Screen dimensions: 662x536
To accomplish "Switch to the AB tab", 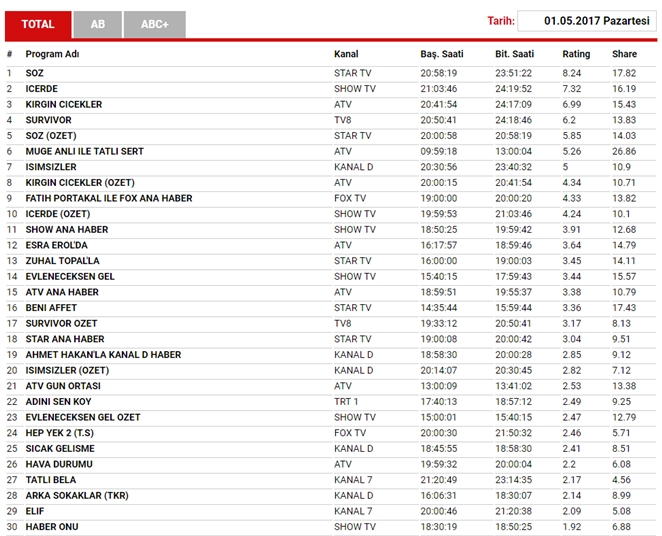I will [x=98, y=24].
